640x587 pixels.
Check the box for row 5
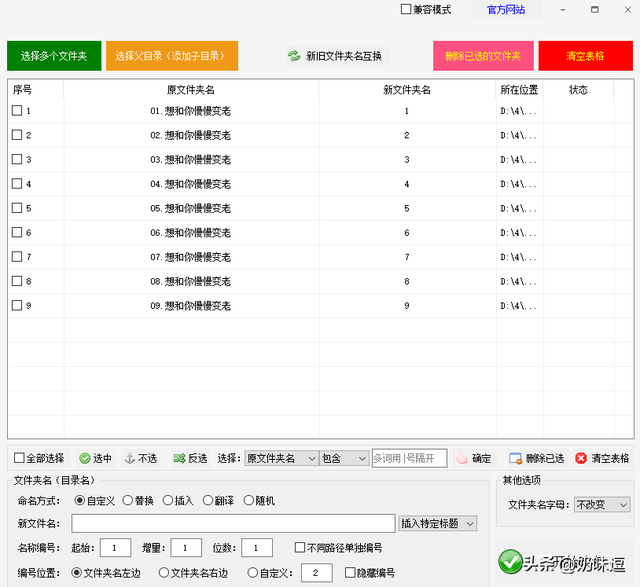17,208
